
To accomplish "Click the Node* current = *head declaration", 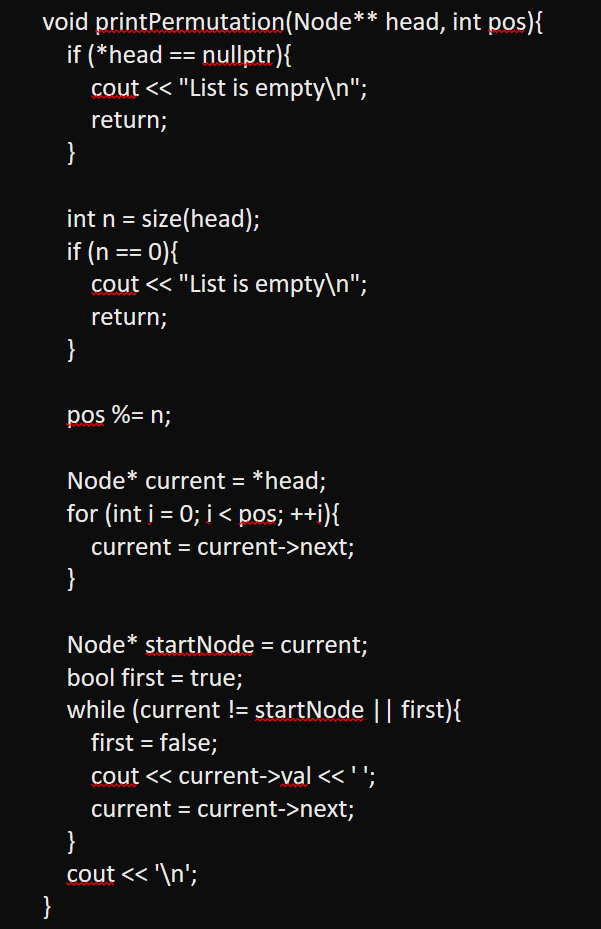I will click(196, 481).
